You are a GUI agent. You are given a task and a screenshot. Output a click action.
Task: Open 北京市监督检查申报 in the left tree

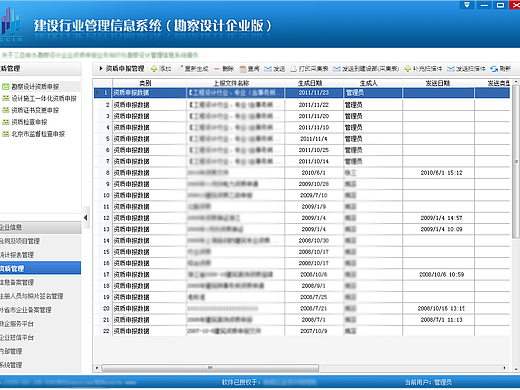point(38,134)
